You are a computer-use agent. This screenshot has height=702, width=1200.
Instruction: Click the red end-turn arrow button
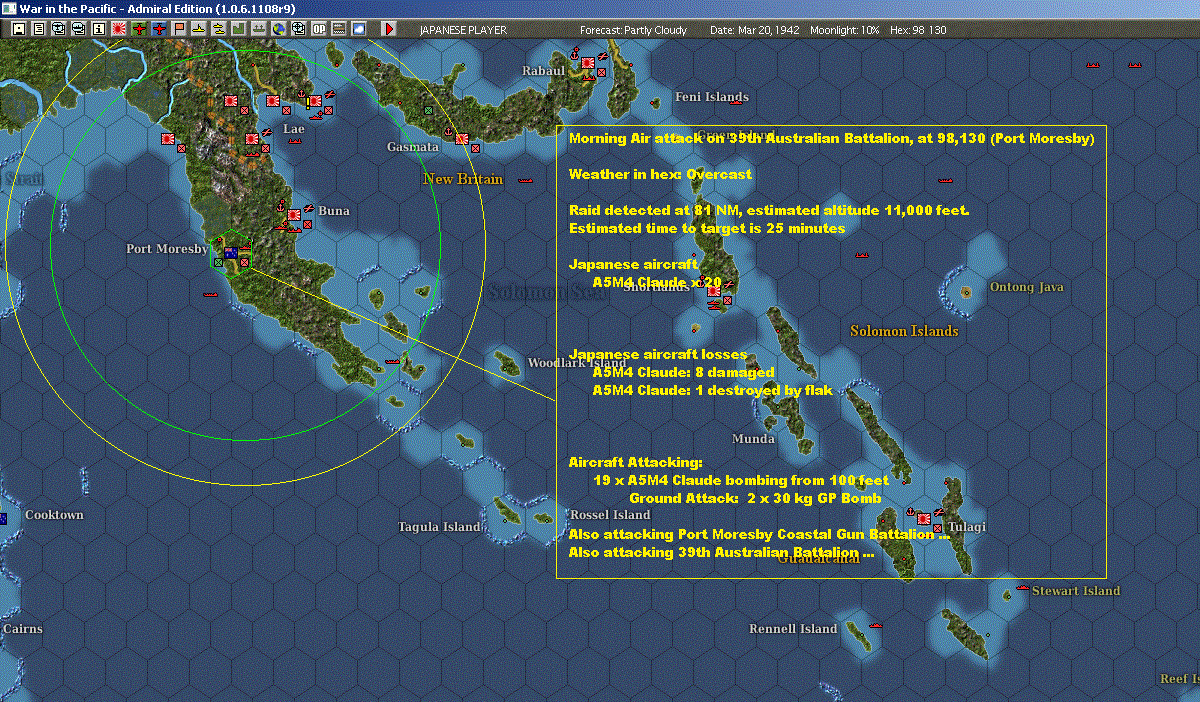389,29
